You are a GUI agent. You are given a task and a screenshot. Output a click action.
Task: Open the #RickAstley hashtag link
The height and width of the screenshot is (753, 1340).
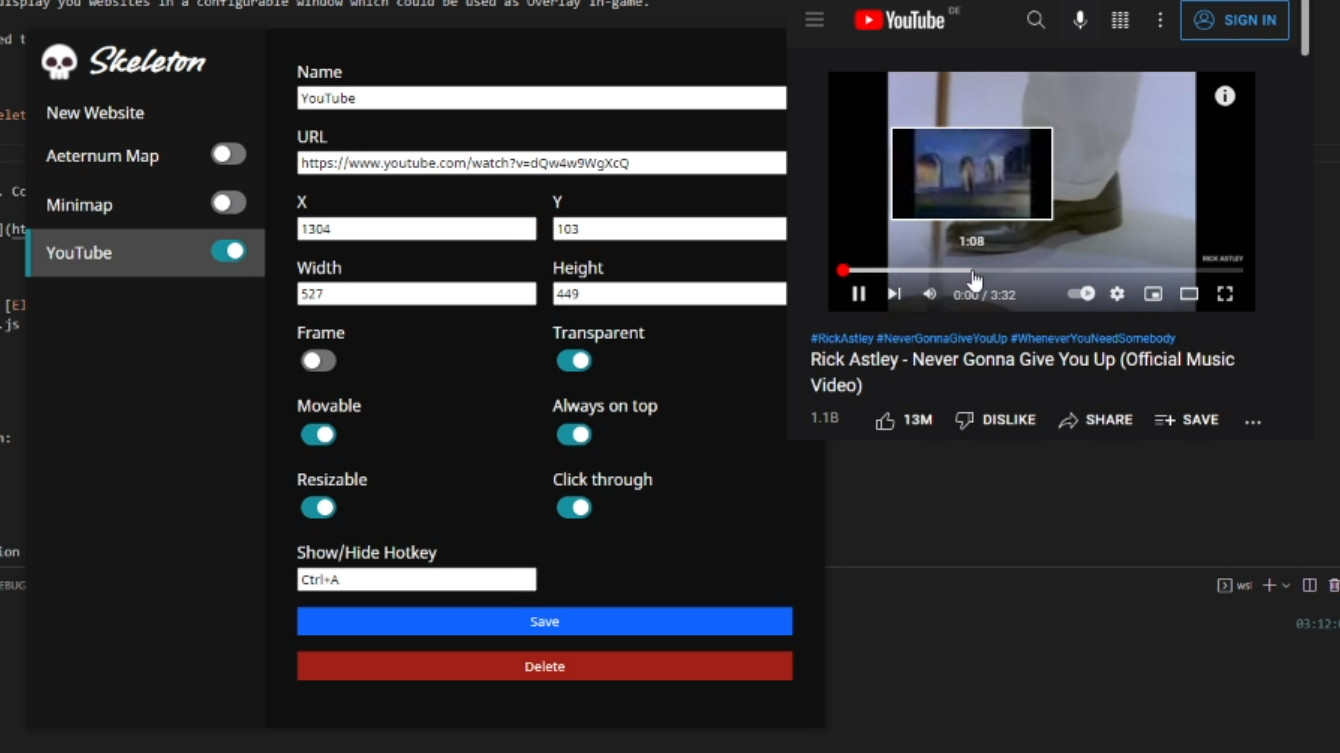coord(841,339)
